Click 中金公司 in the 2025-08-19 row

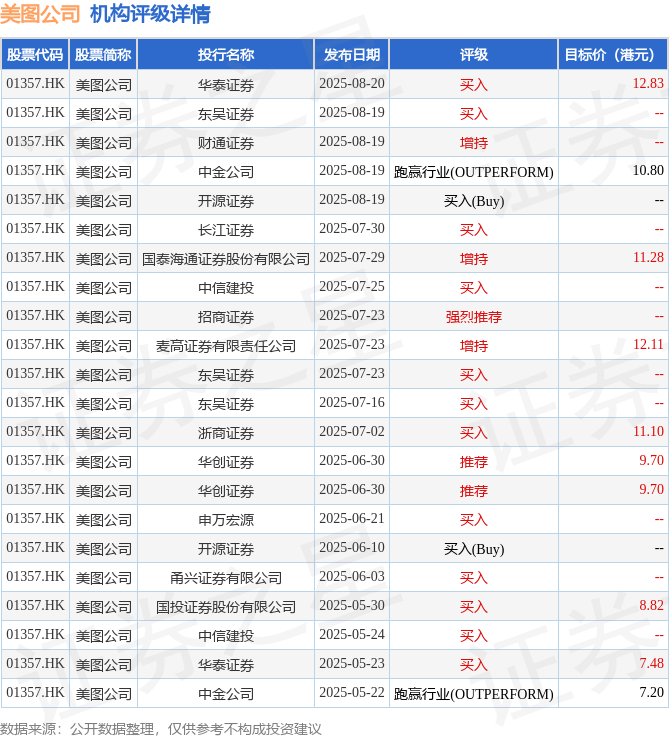pos(226,172)
